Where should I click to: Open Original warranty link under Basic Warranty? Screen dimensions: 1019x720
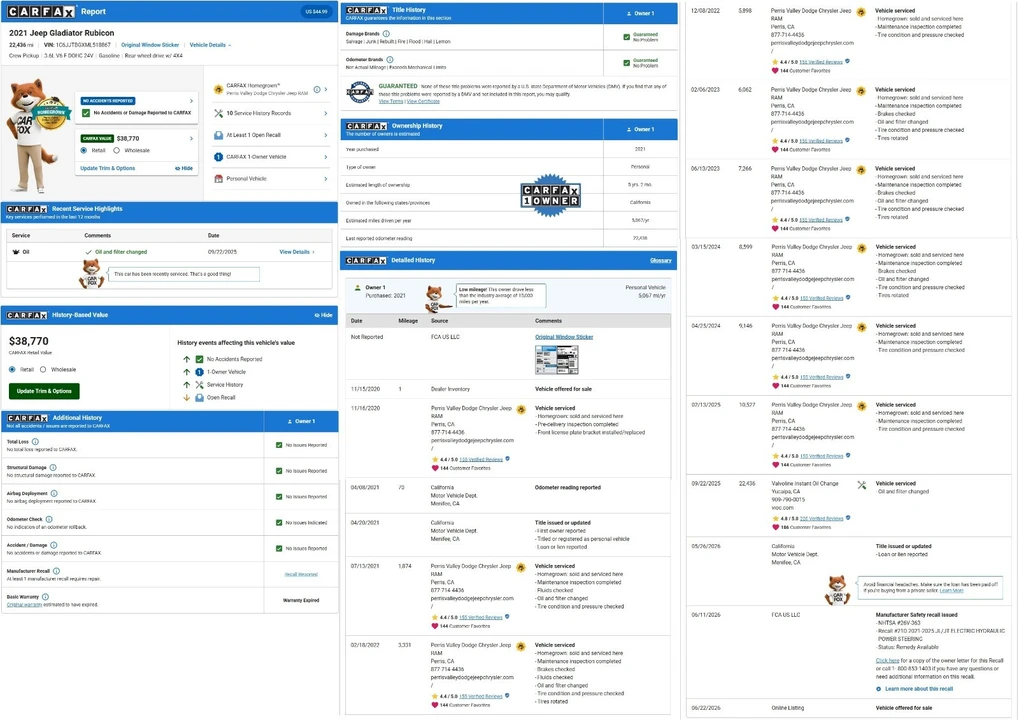[24, 604]
